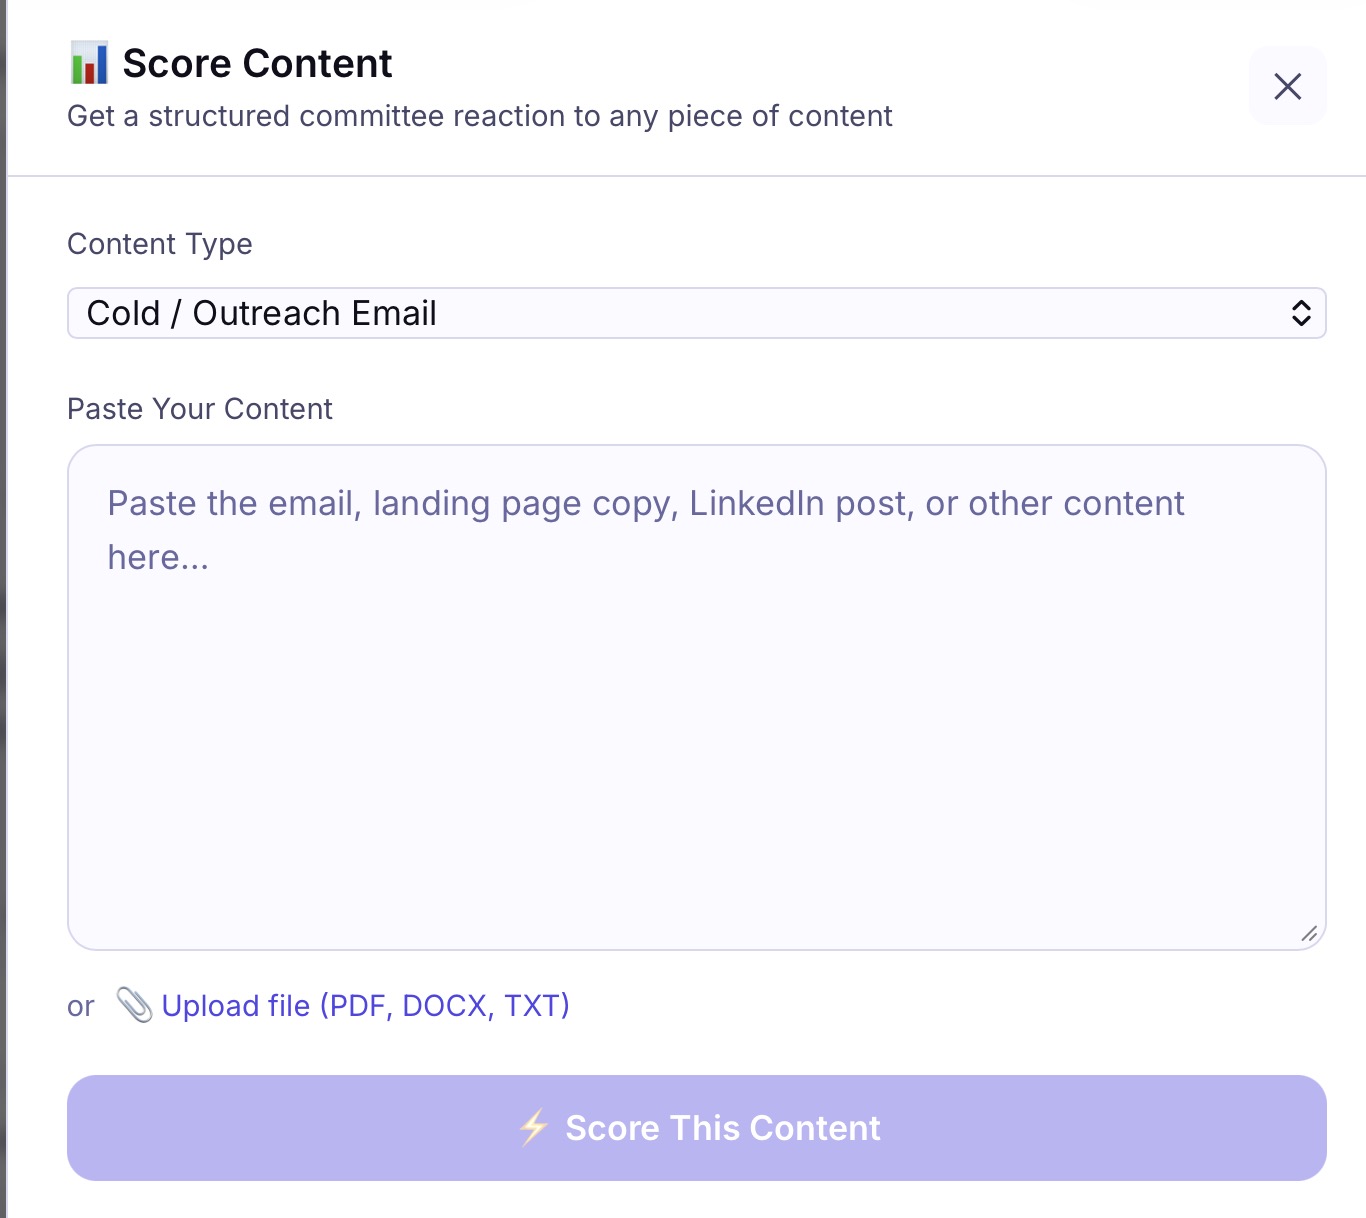
Task: Tap the lightning symbol inside Score This Content
Action: [x=534, y=1128]
